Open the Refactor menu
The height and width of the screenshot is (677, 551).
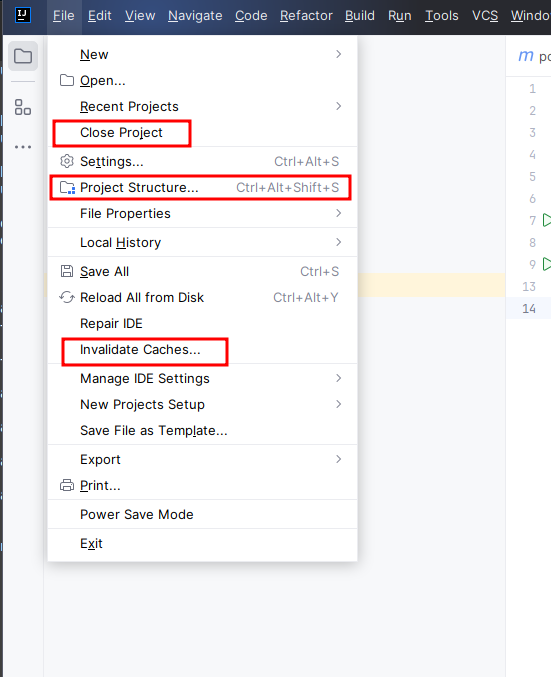tap(306, 16)
